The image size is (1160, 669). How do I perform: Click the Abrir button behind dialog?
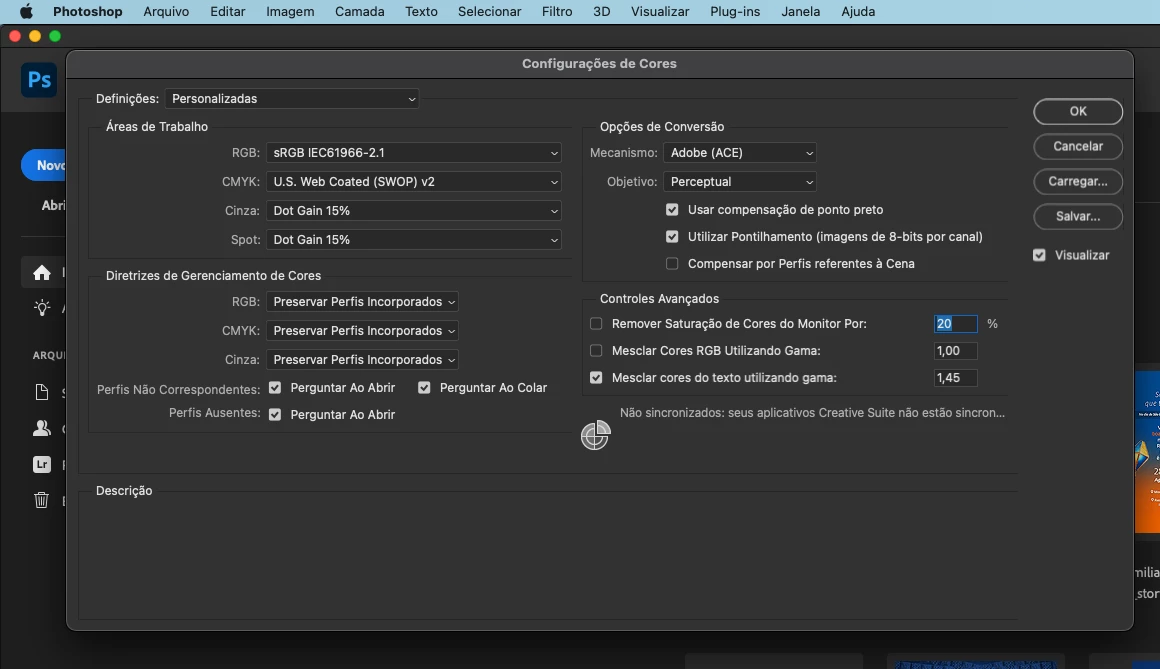53,206
